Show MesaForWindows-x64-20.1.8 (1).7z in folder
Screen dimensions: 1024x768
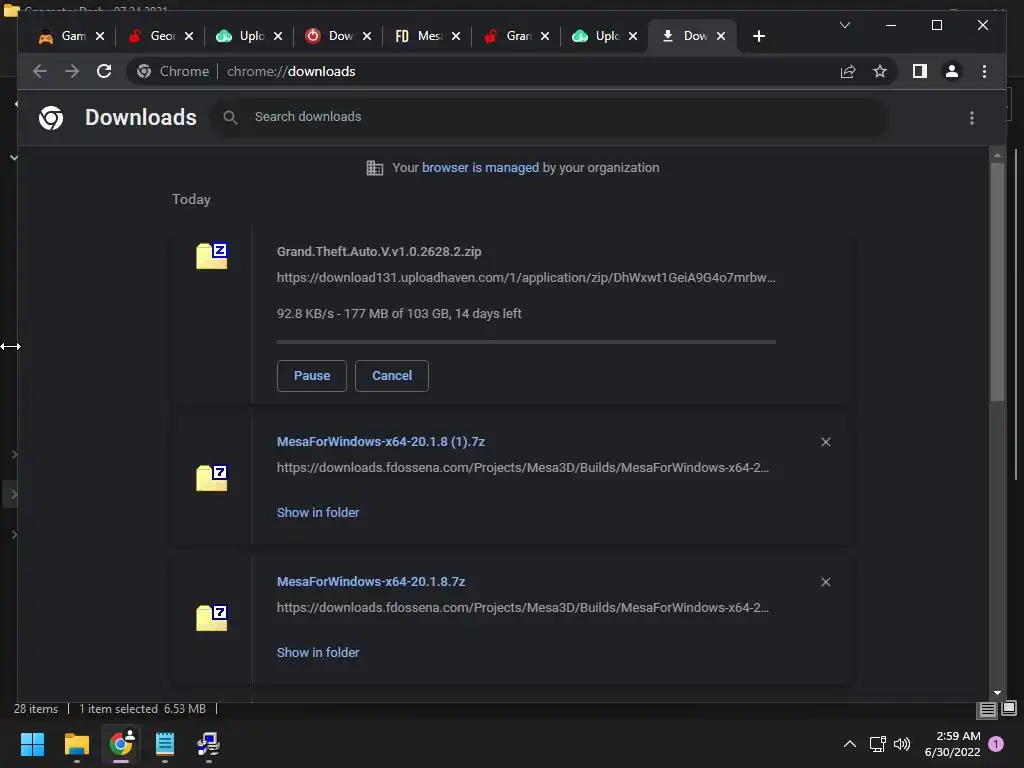tap(318, 513)
